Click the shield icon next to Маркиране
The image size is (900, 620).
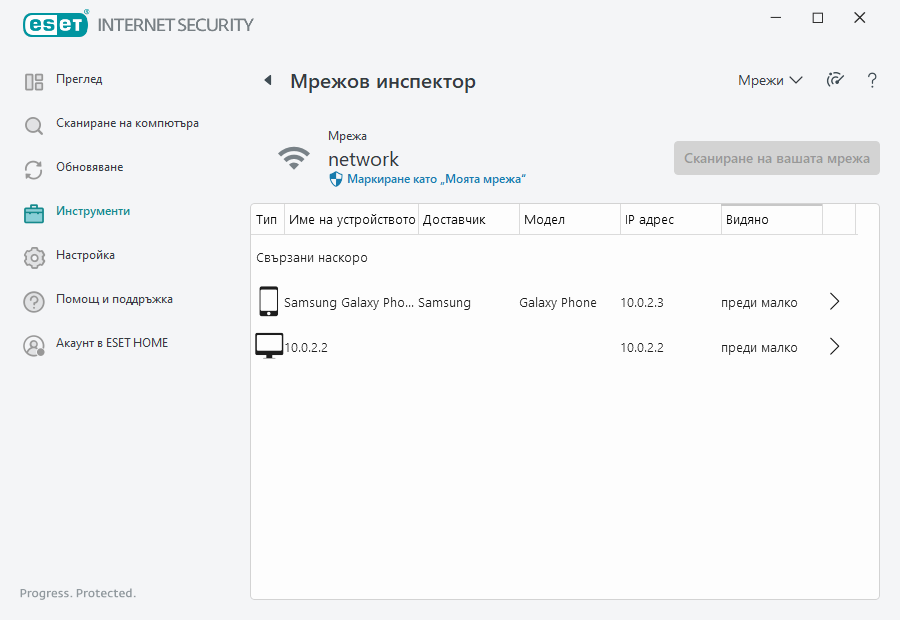click(336, 179)
